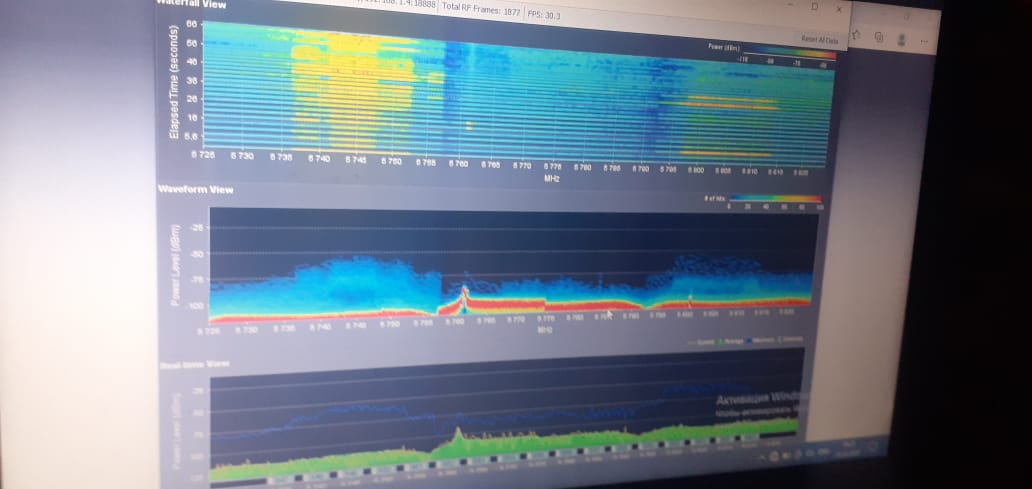
Task: Open the collections icon in background browser
Action: 879,37
